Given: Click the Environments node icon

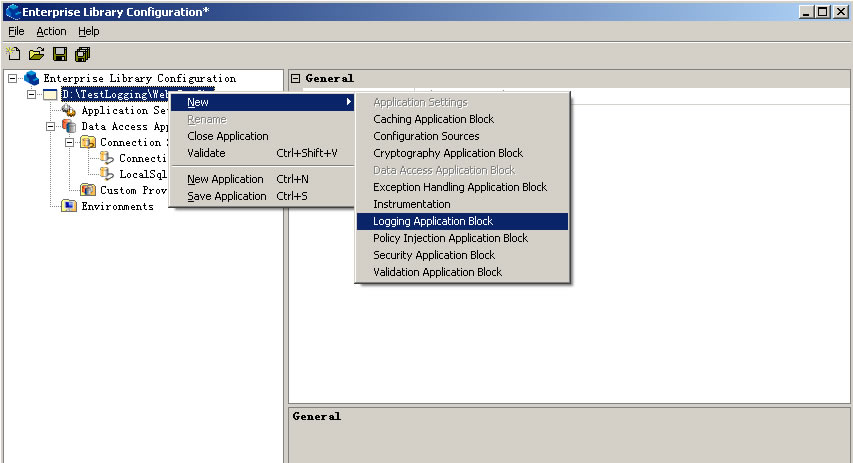Looking at the screenshot, I should [69, 206].
